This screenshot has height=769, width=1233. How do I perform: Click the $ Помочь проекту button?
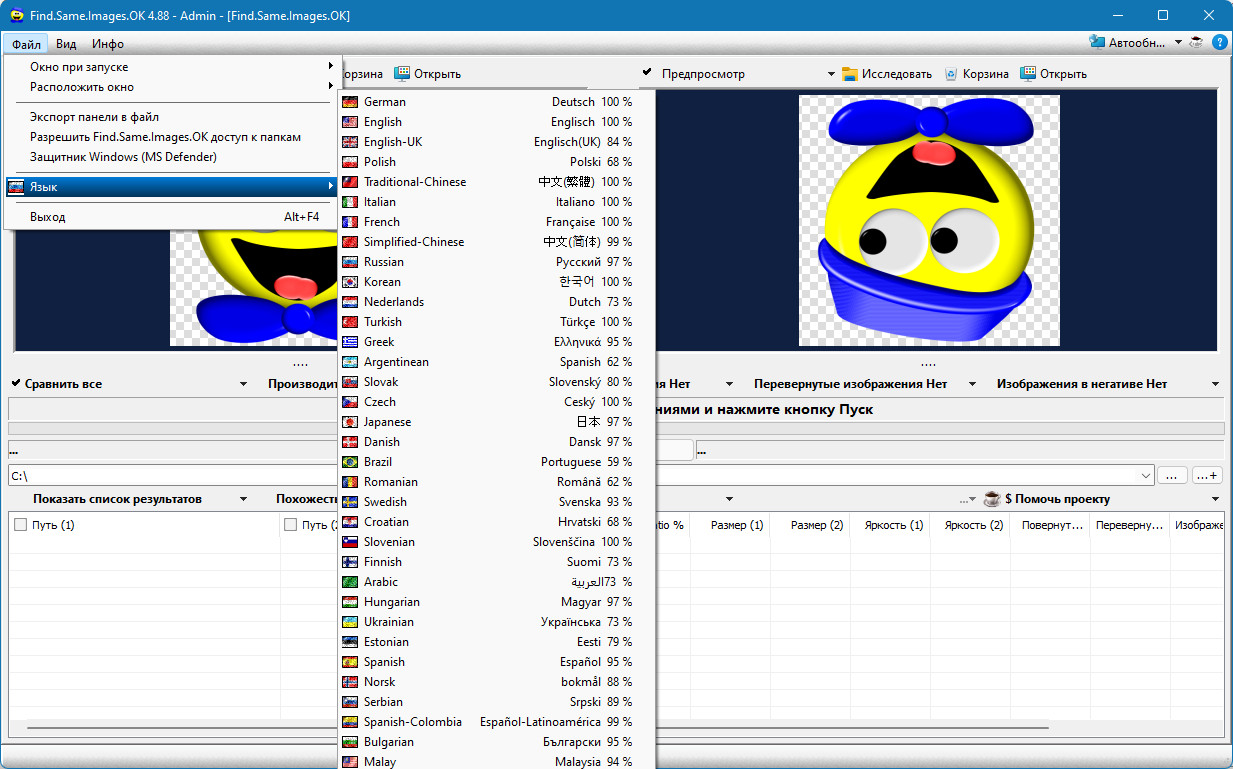1057,499
